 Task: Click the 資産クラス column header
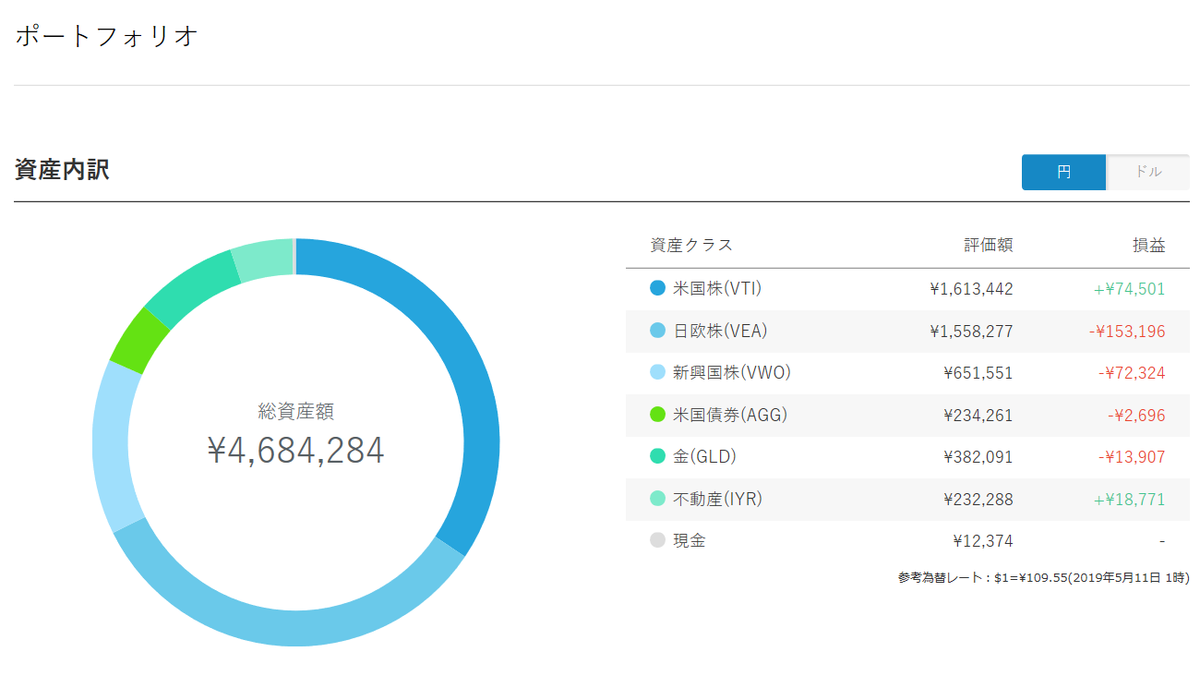pos(691,245)
